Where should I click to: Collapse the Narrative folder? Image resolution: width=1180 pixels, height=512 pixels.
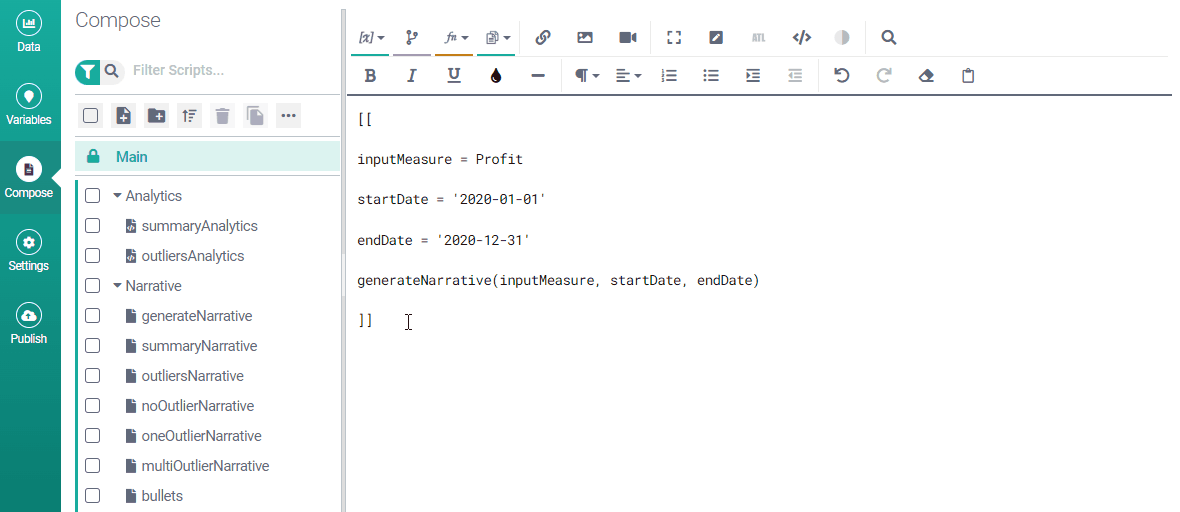click(117, 286)
